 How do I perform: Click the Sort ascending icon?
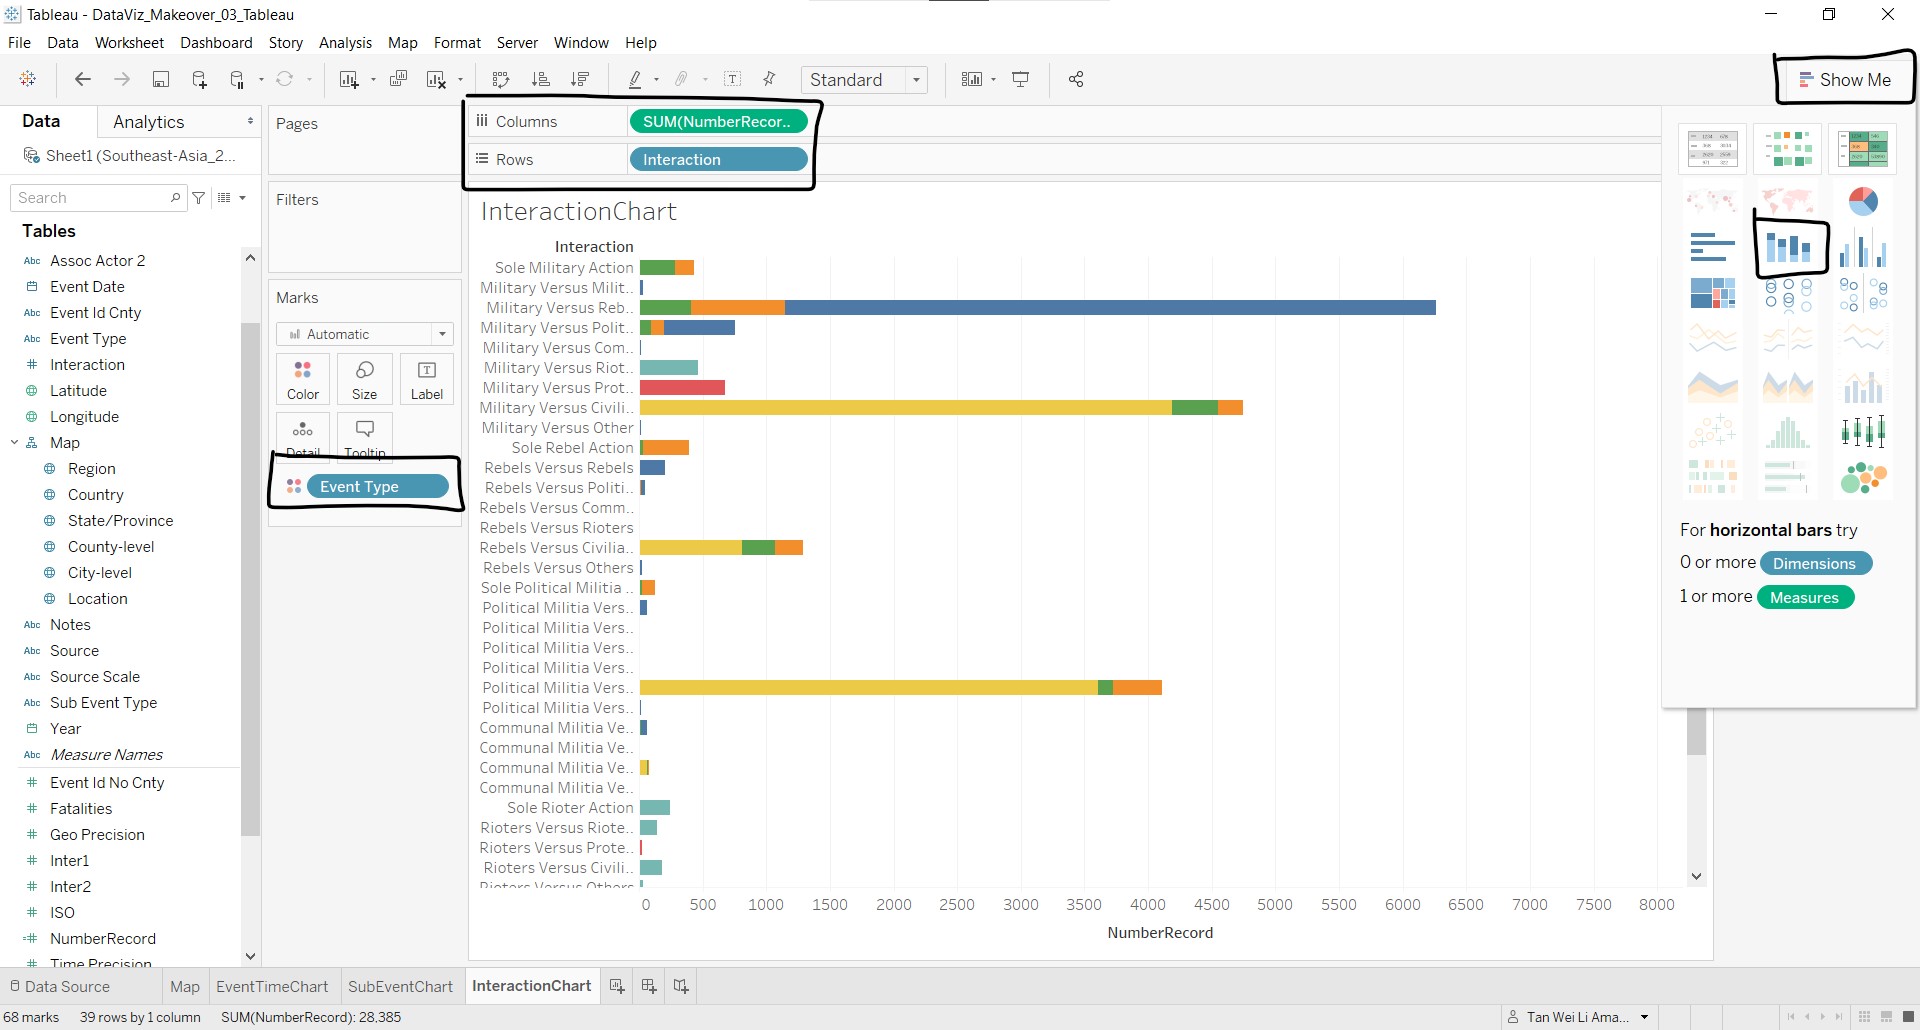[540, 80]
